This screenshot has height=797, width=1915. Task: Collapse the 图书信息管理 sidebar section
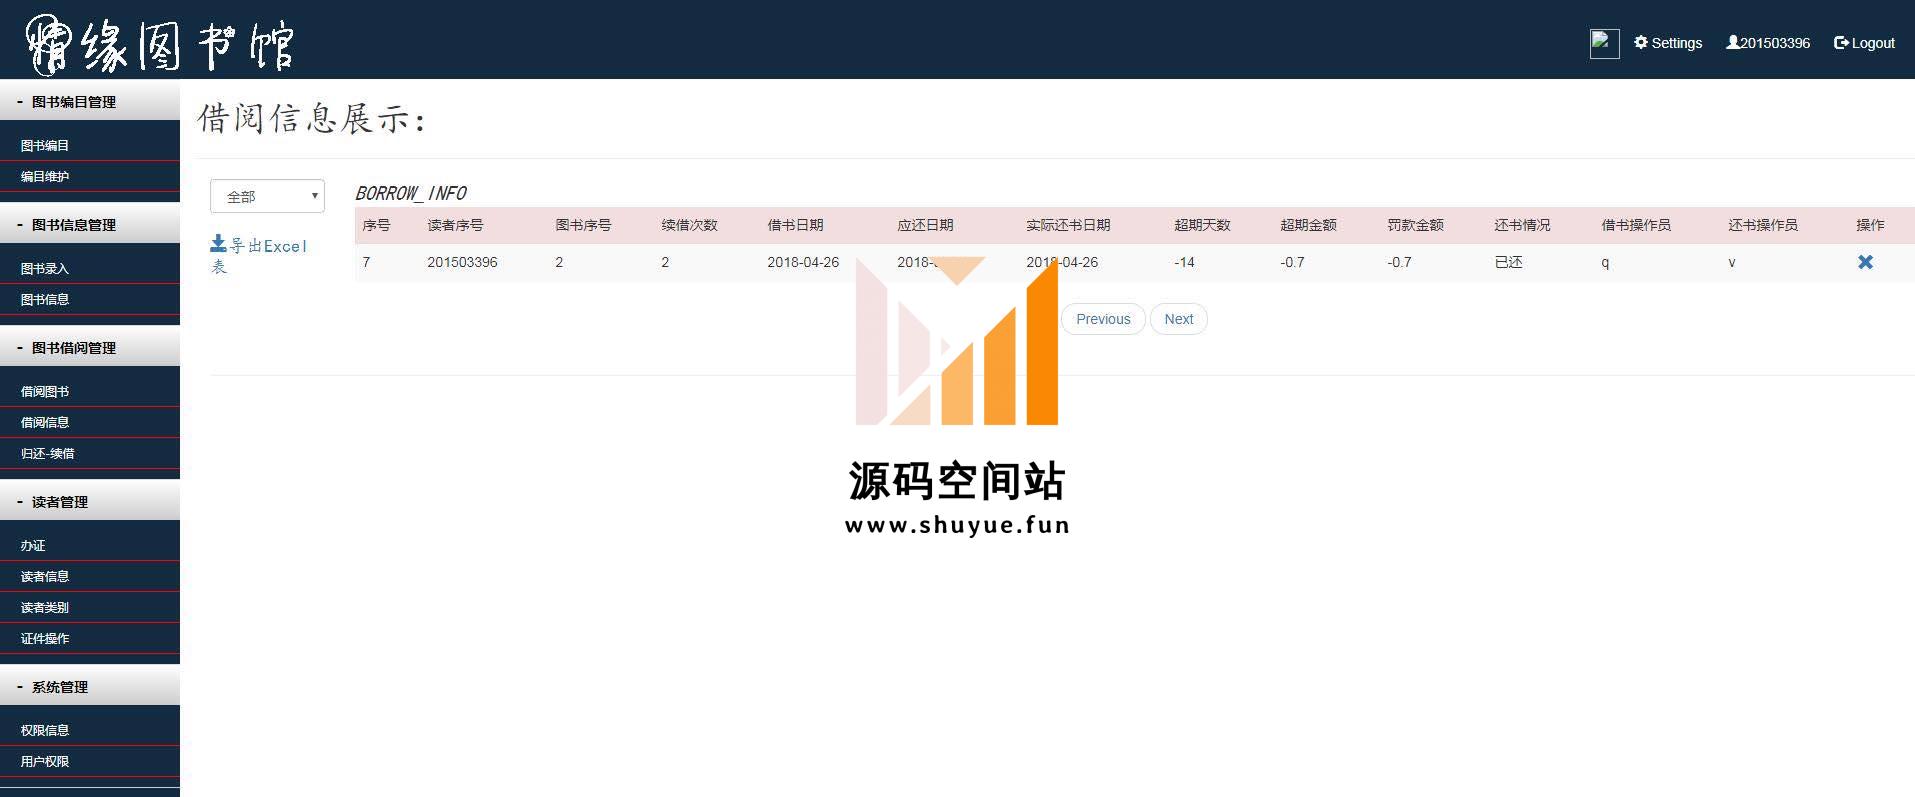coord(90,225)
